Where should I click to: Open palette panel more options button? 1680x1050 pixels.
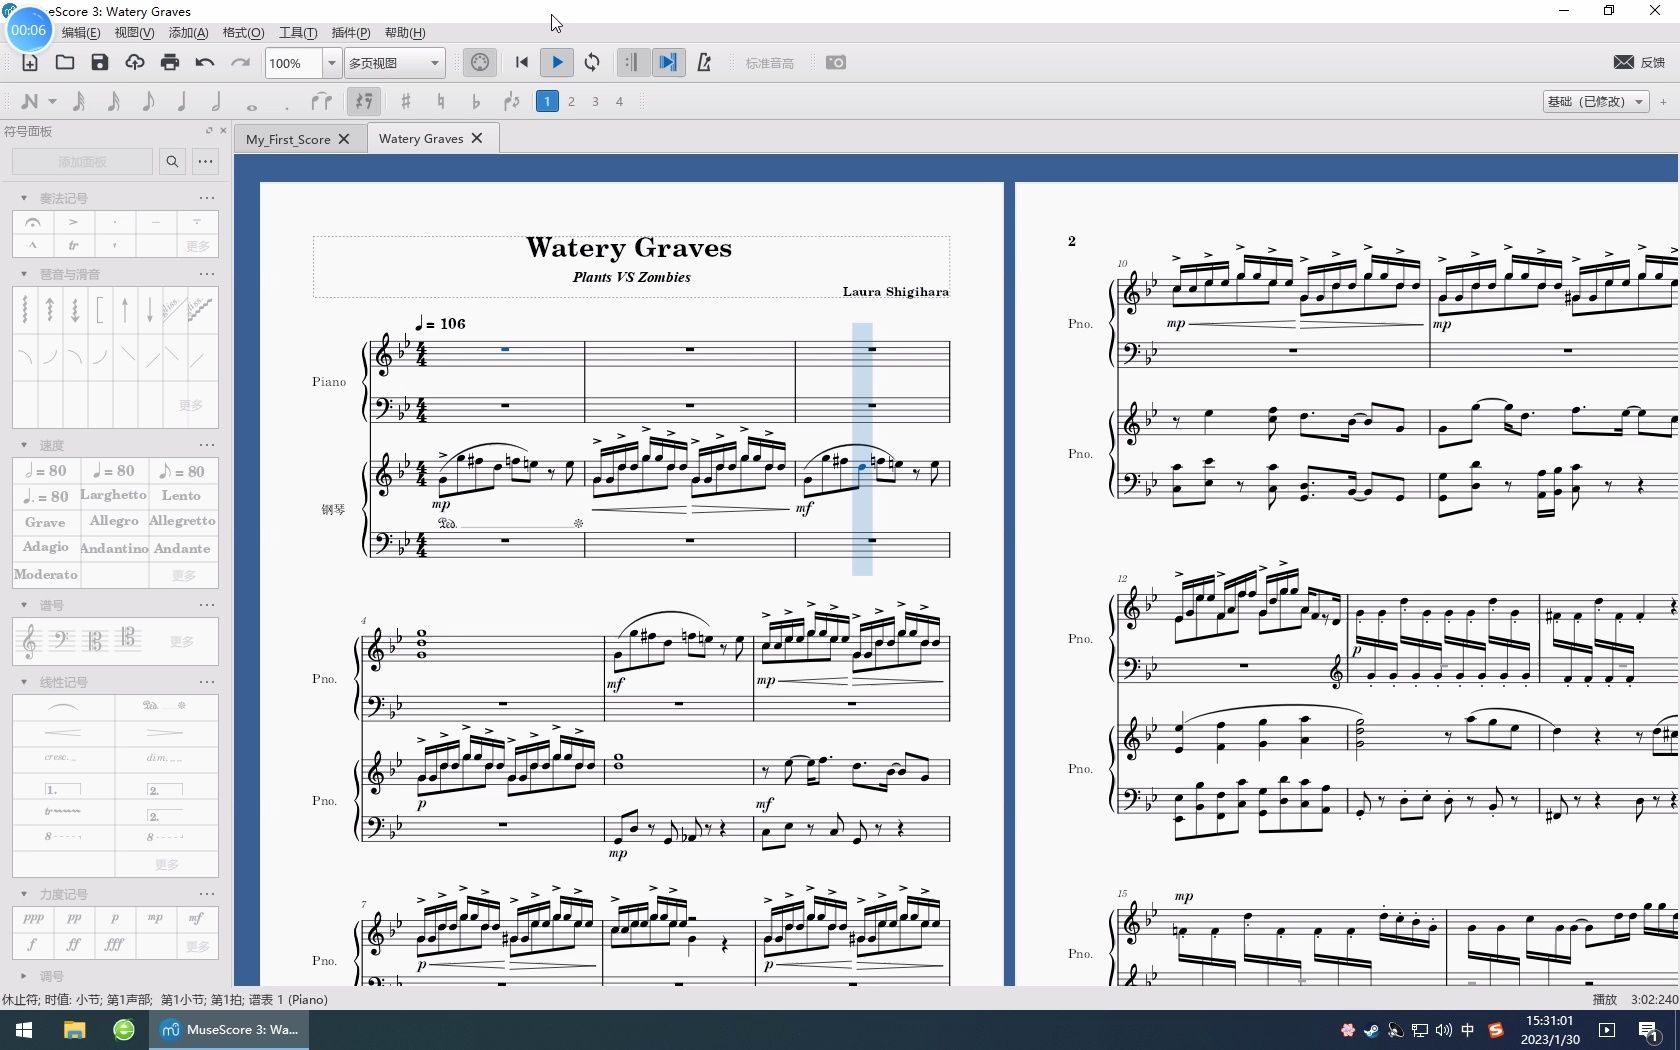(205, 161)
